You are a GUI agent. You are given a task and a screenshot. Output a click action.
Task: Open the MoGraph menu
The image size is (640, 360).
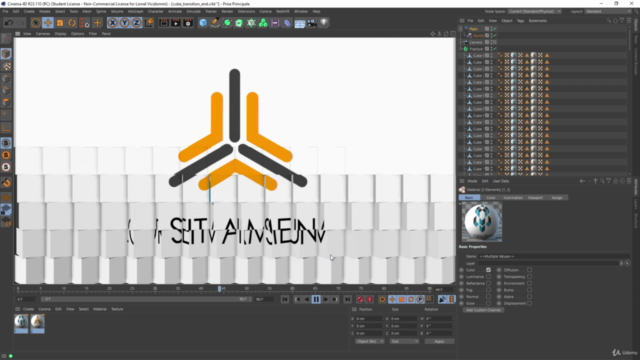[x=136, y=11]
